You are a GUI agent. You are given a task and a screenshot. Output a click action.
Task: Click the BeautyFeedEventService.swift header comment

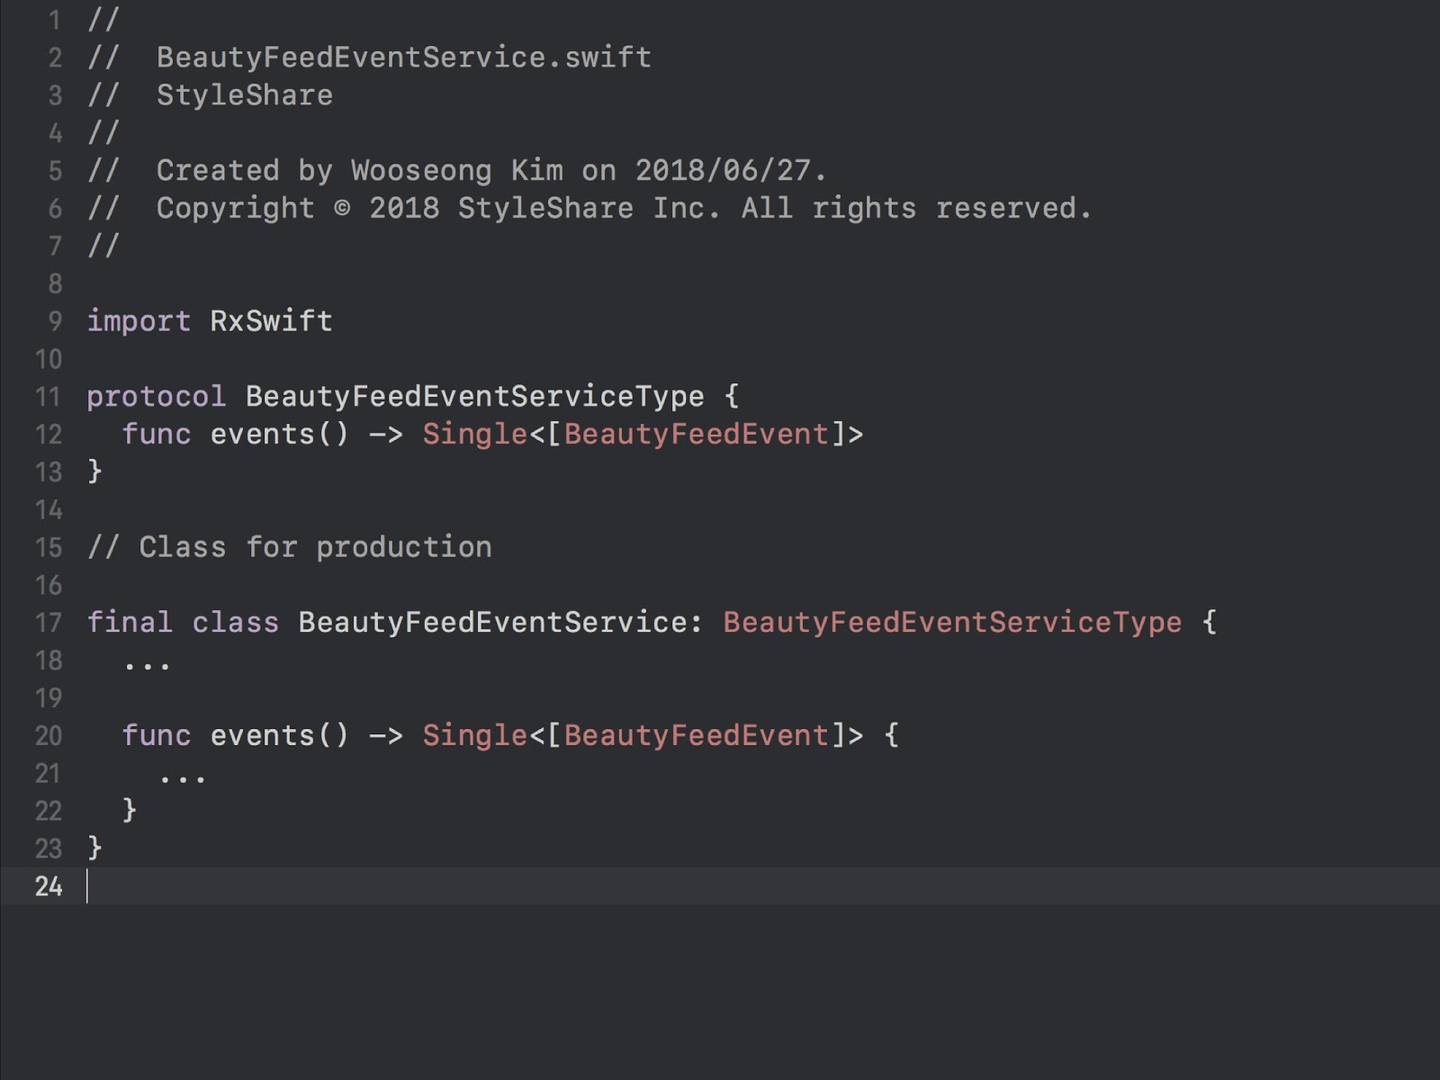(403, 58)
